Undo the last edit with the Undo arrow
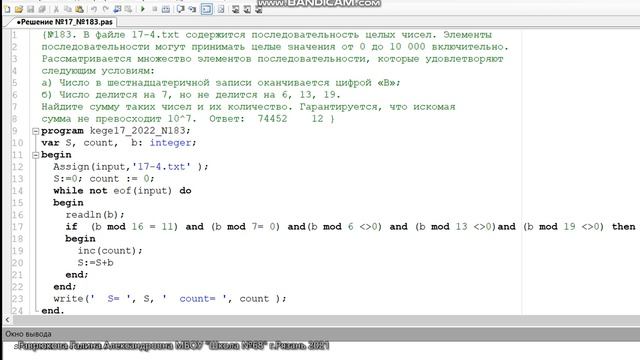 click(x=94, y=9)
